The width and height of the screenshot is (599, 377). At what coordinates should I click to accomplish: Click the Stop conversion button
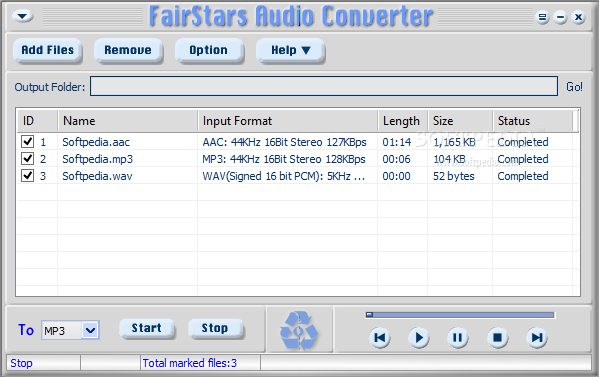click(x=215, y=328)
